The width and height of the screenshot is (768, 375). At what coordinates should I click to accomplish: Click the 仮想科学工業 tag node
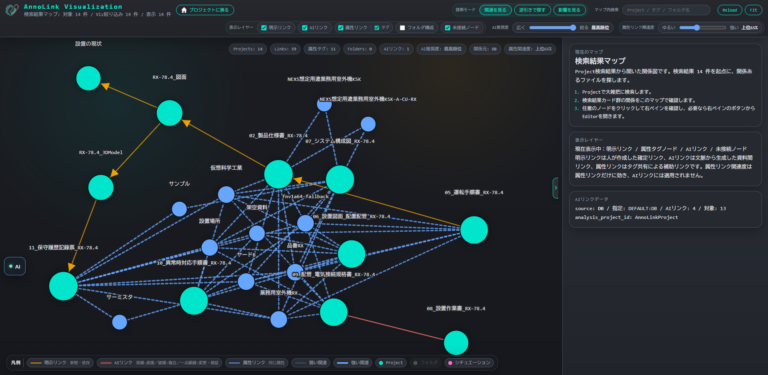226,194
